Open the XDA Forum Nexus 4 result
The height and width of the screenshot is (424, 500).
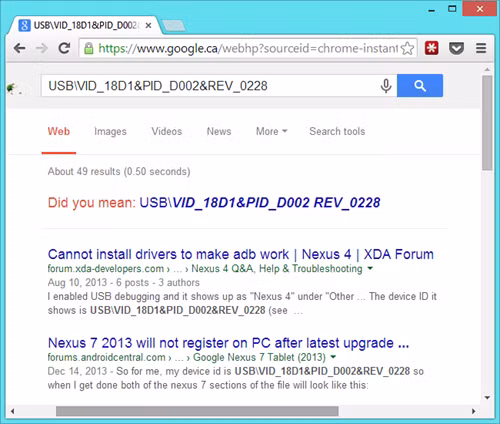[x=241, y=254]
